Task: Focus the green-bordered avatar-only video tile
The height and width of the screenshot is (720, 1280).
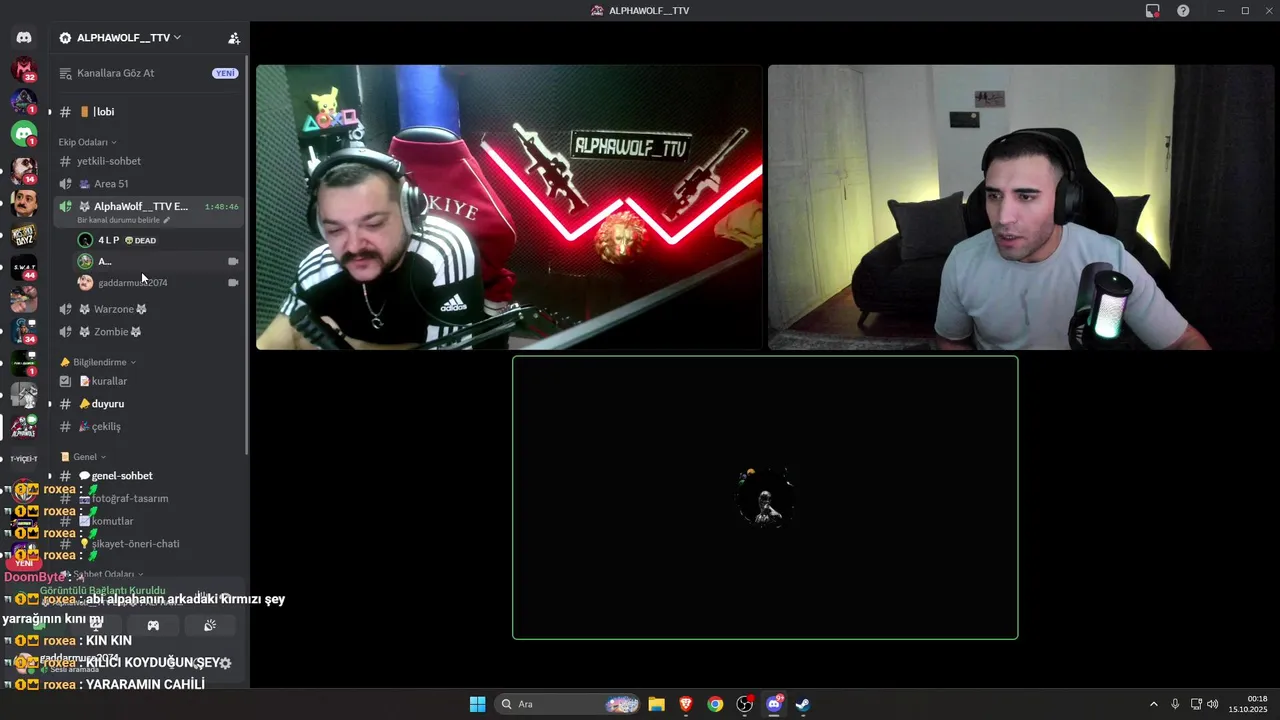Action: coord(765,497)
